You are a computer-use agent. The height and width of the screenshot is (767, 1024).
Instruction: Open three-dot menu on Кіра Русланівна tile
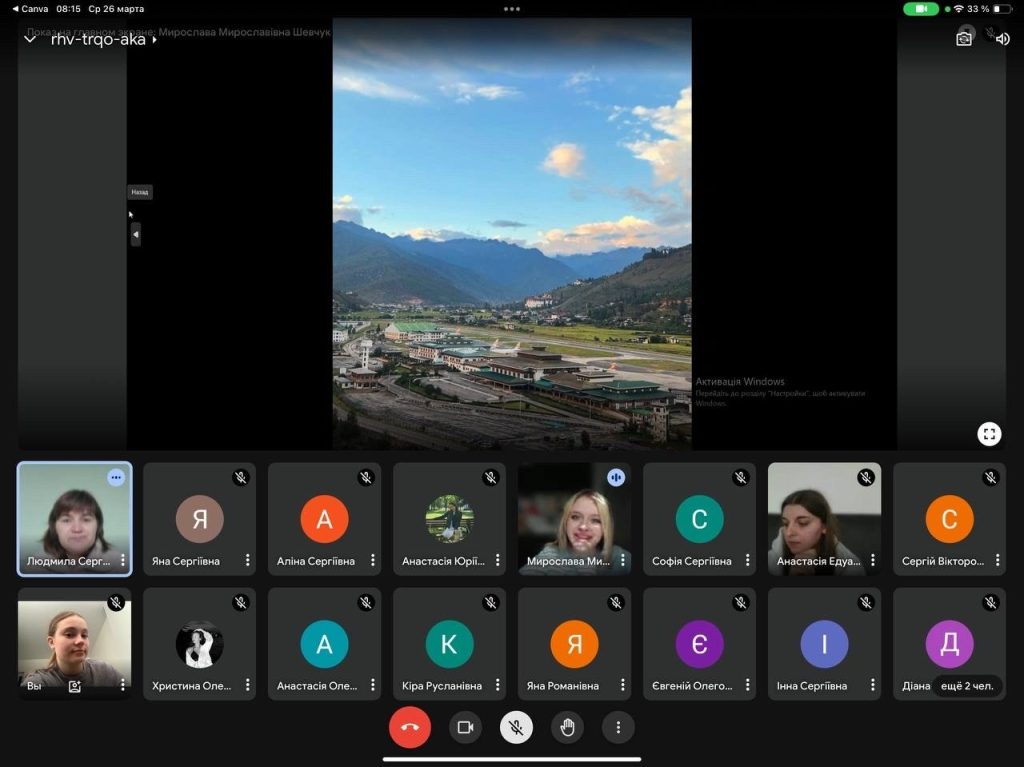[x=498, y=685]
